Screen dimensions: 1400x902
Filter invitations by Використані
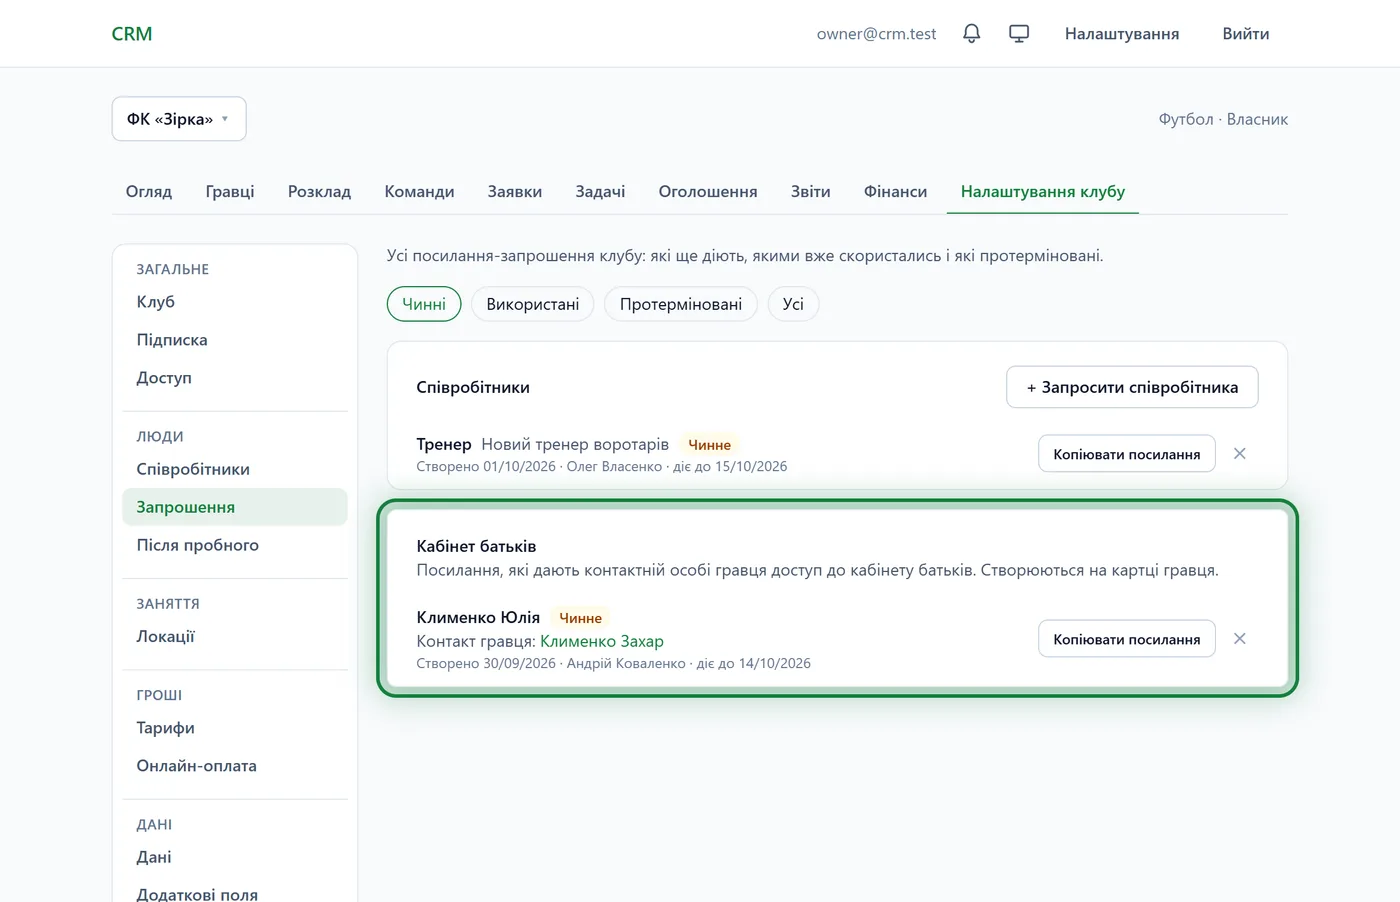[x=533, y=304]
